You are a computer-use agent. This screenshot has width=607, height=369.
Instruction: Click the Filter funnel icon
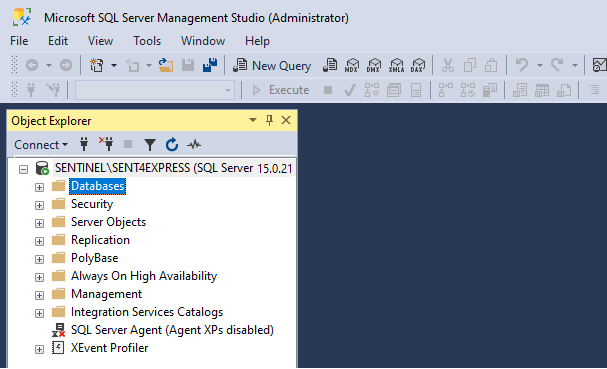point(149,145)
